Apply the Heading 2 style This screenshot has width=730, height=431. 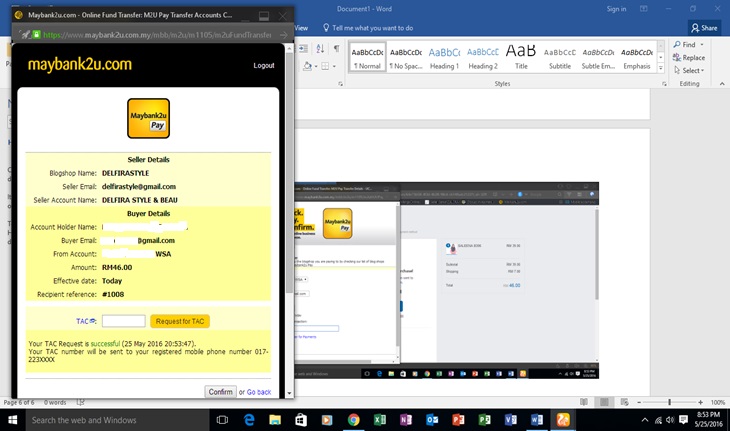(483, 58)
